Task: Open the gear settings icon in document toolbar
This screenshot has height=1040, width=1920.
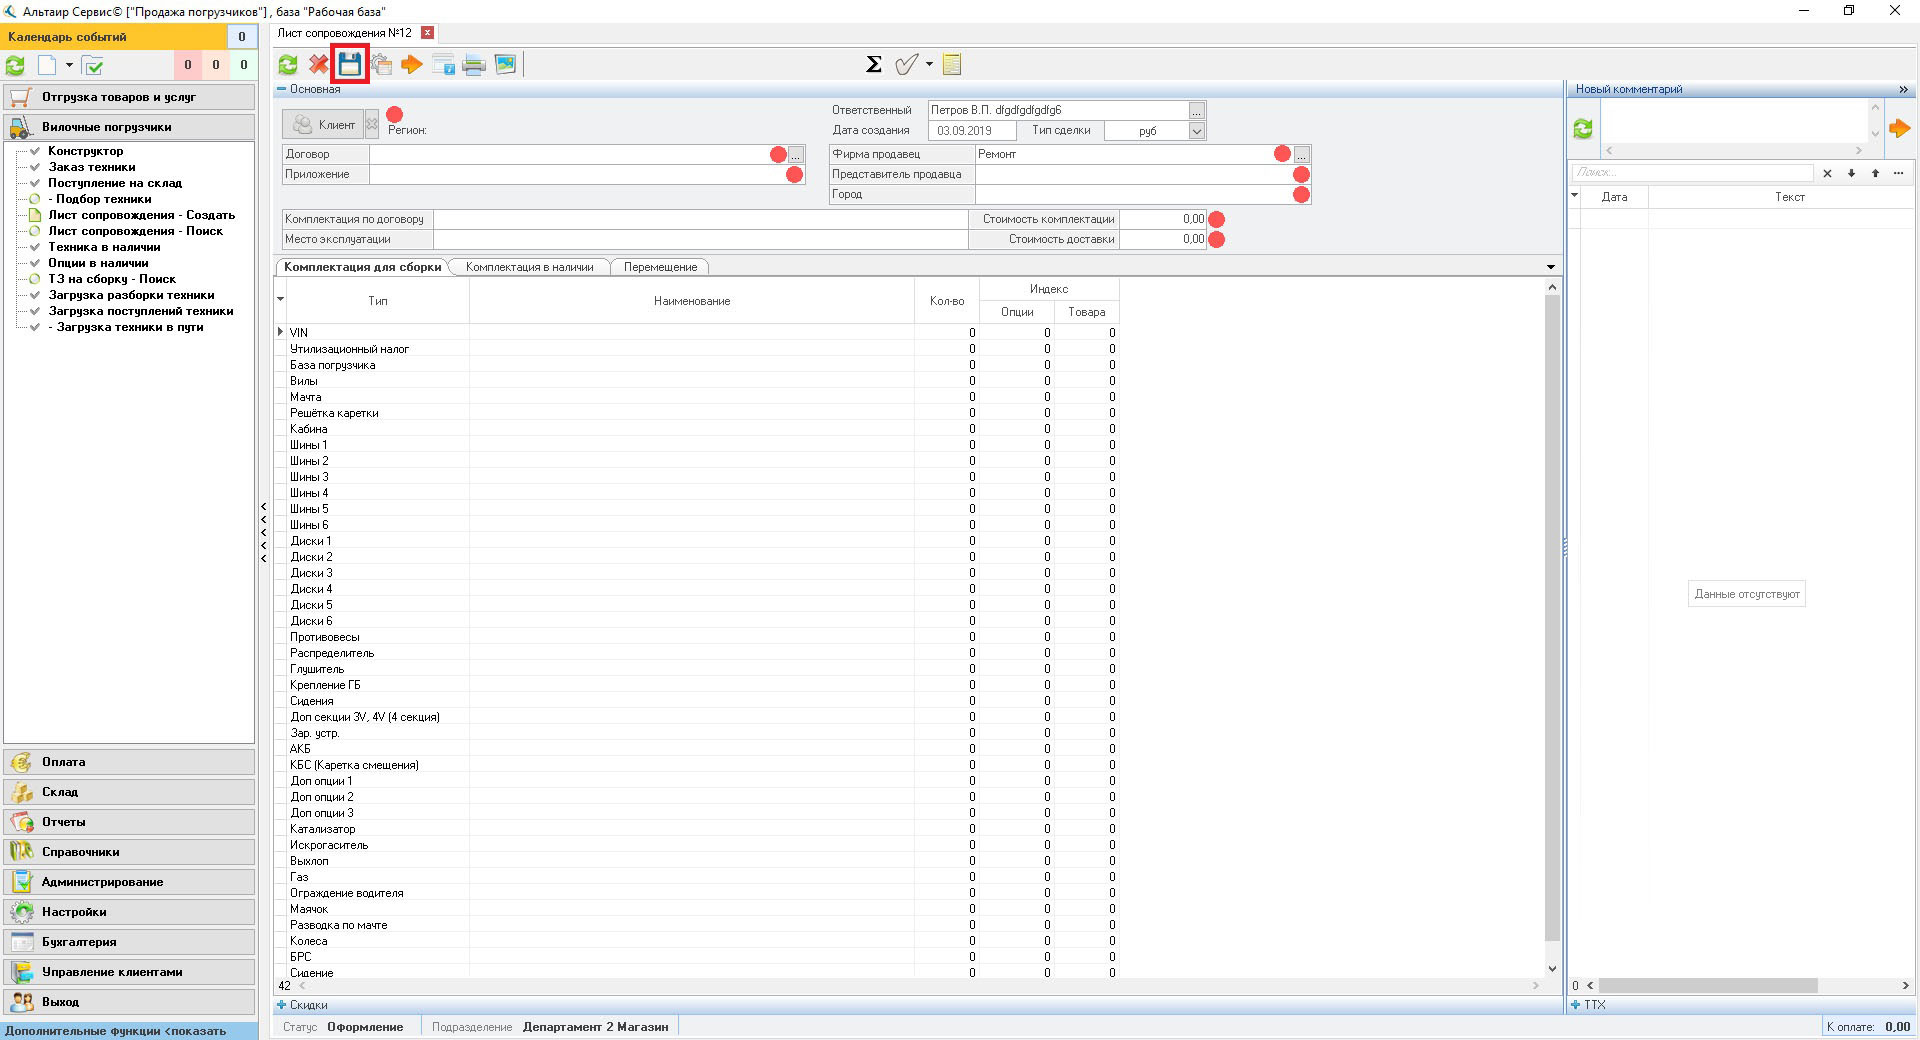Action: [381, 65]
